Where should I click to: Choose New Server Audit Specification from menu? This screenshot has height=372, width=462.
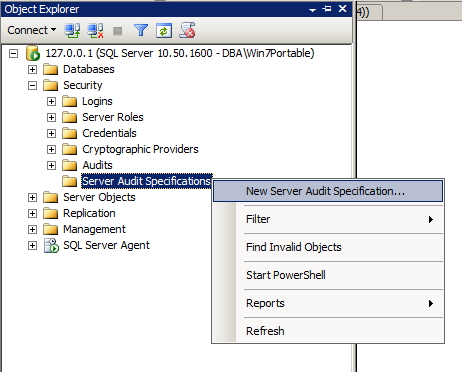(x=328, y=191)
